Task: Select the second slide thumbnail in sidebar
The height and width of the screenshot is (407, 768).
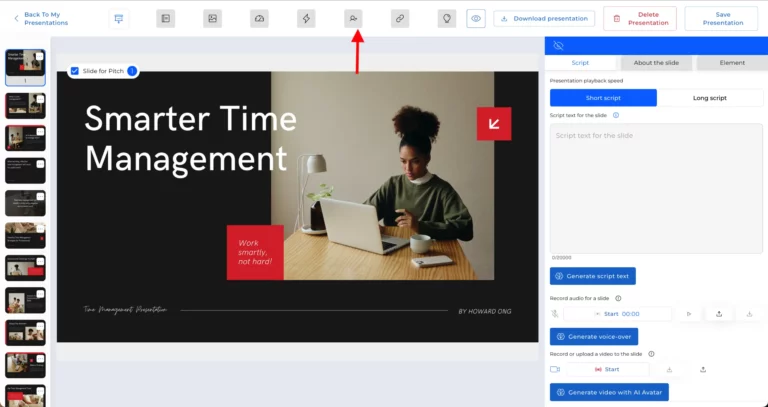Action: (25, 105)
